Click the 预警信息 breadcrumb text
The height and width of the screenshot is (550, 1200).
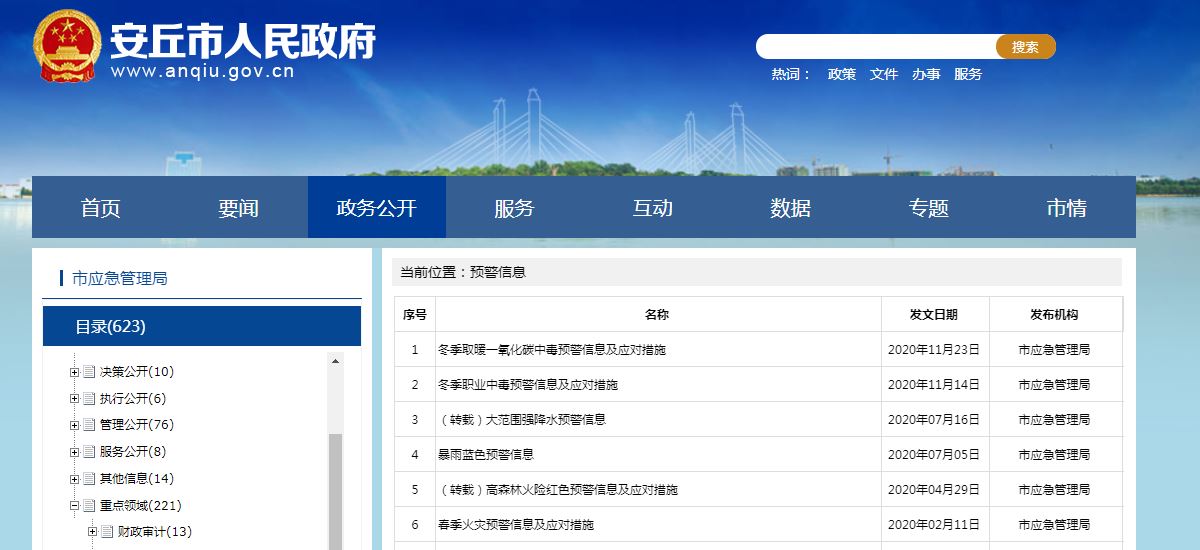[498, 272]
